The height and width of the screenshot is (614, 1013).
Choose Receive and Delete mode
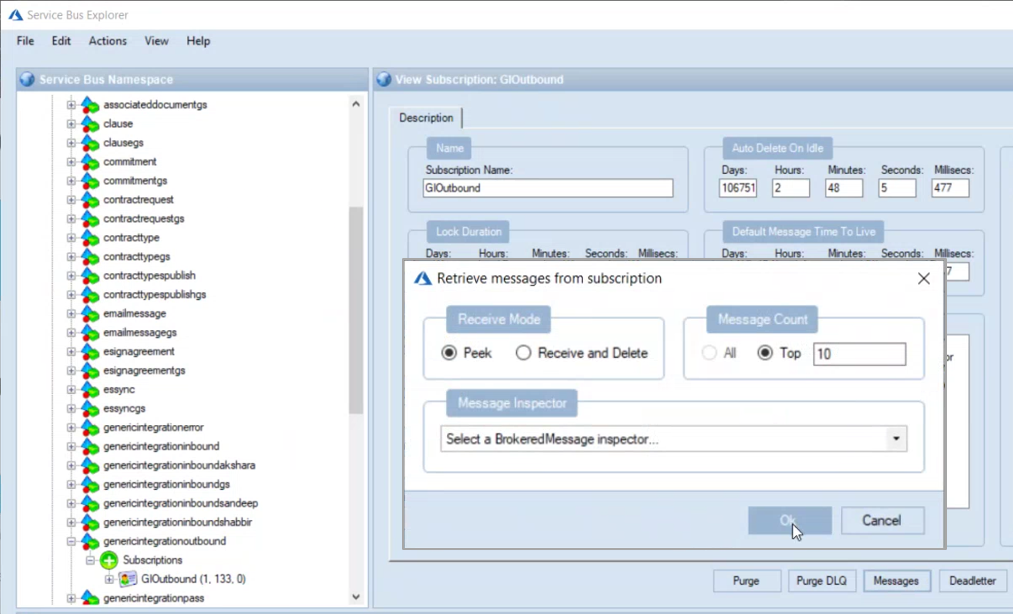(524, 353)
